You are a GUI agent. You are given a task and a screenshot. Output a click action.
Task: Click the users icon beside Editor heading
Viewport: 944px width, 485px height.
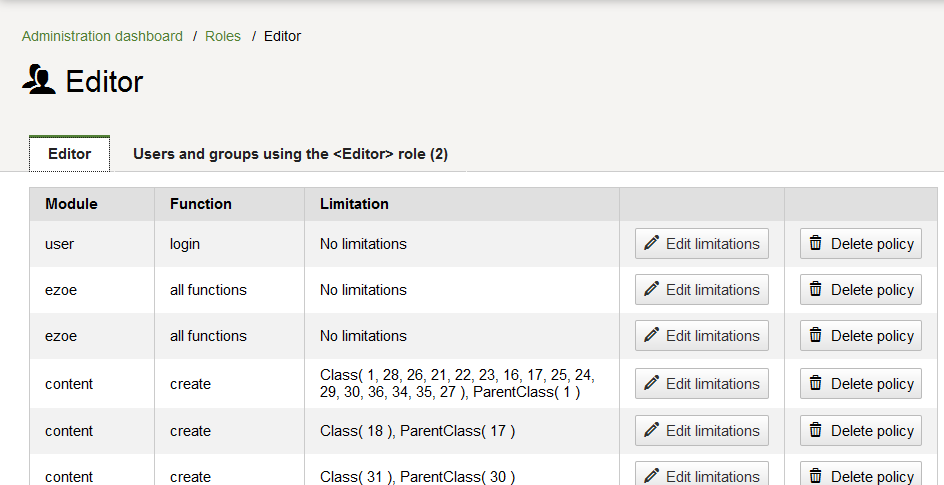tap(39, 79)
